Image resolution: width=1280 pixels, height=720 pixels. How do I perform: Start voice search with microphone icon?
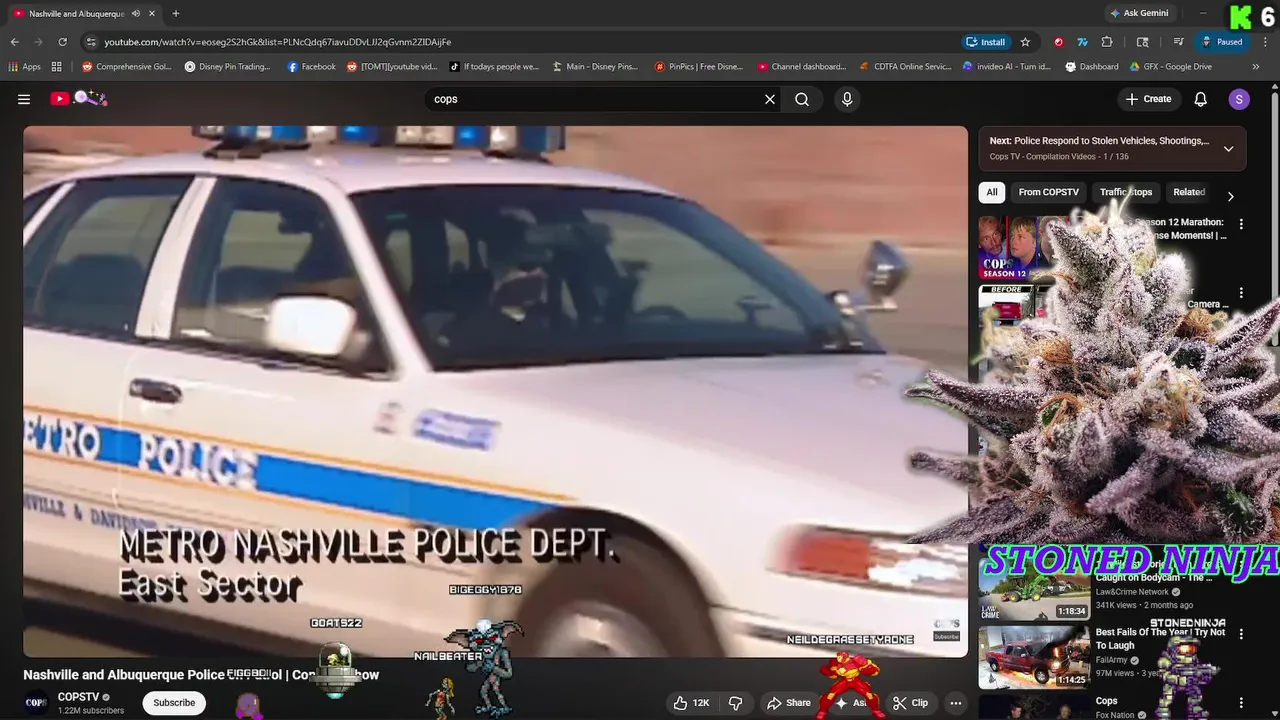pos(847,99)
